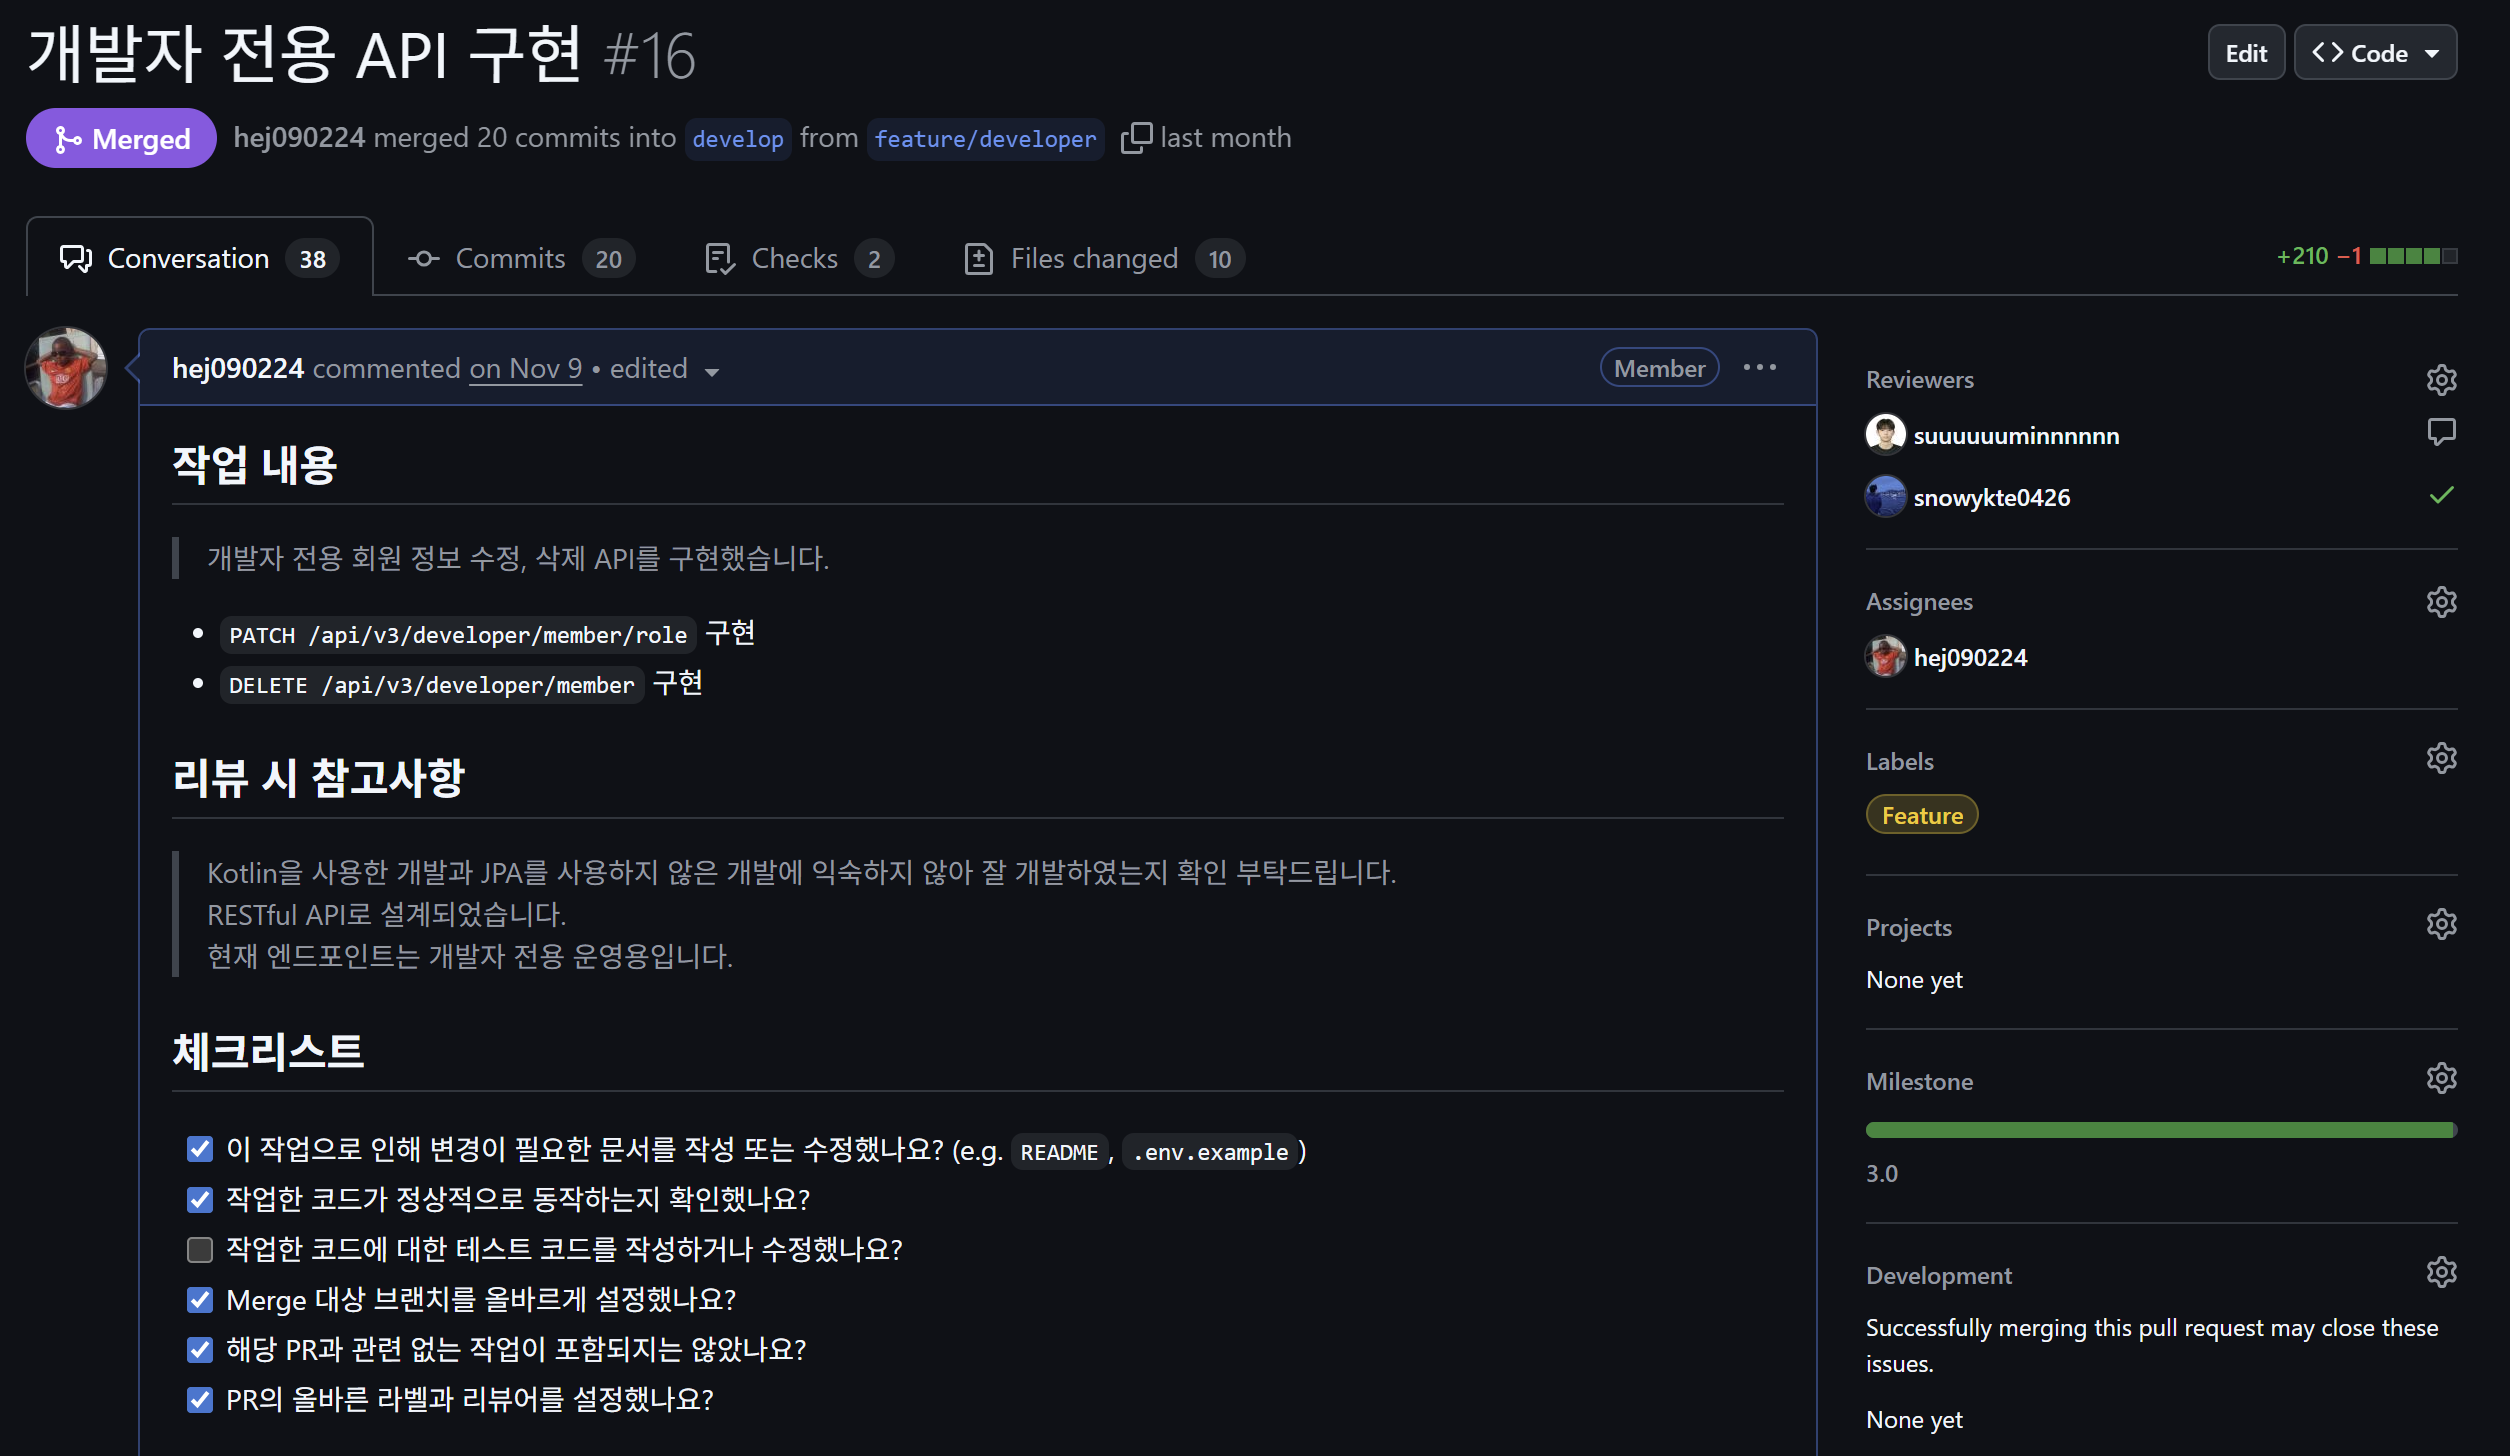Check the unchecked test code checklist item
This screenshot has width=2510, height=1456.
tap(200, 1250)
